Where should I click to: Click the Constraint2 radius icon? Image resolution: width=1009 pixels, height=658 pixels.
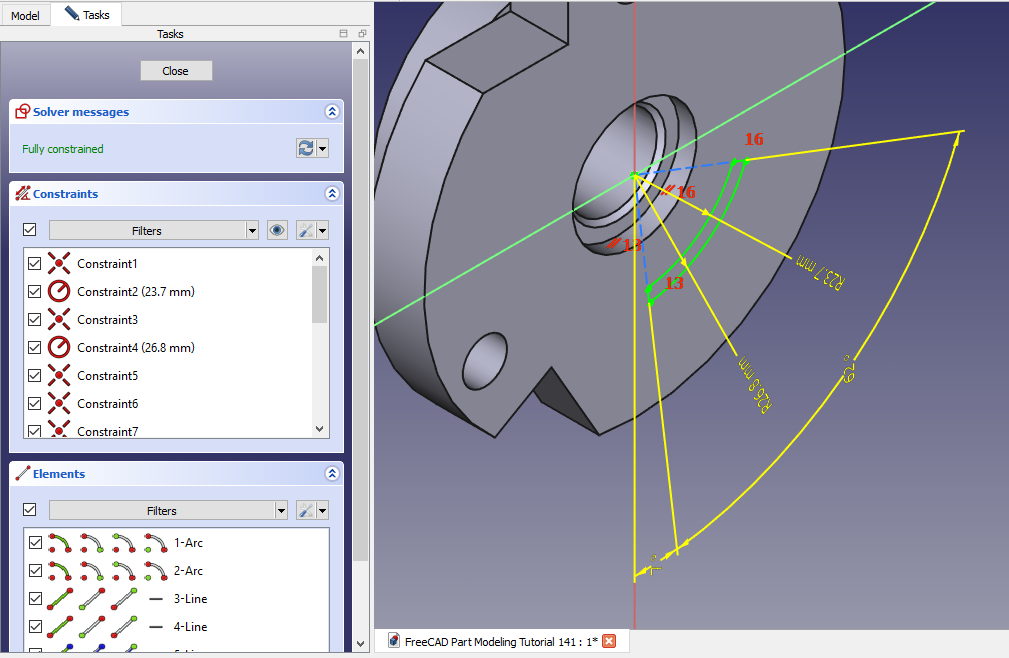[x=59, y=292]
